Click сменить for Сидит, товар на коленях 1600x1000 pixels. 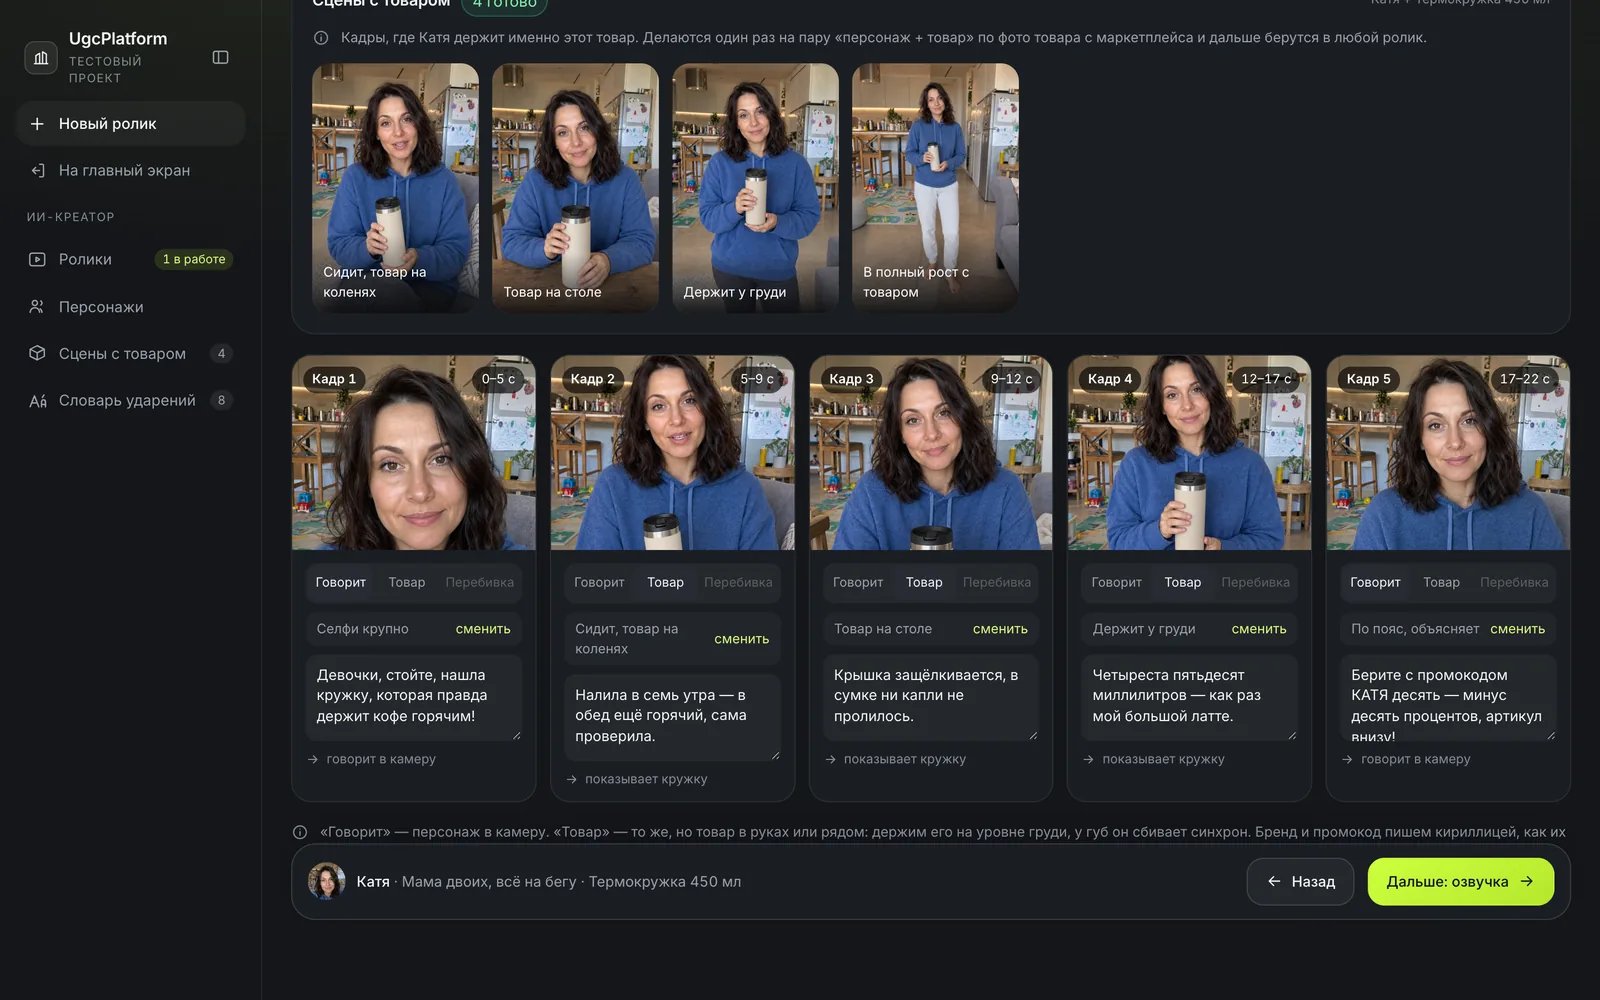741,640
